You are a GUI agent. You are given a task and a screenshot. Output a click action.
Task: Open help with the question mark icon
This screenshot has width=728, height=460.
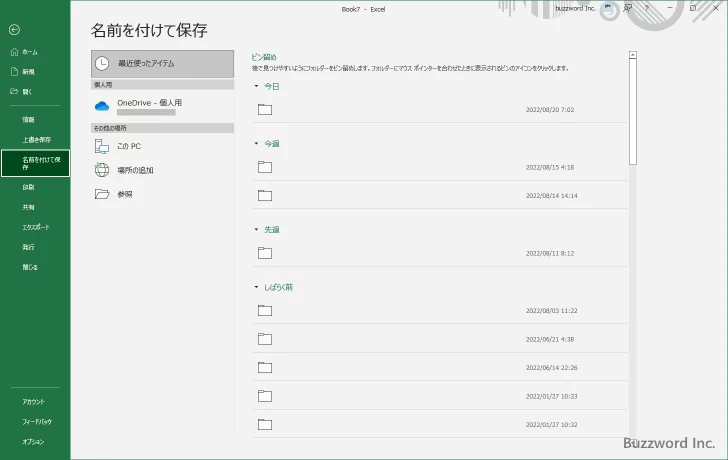647,8
